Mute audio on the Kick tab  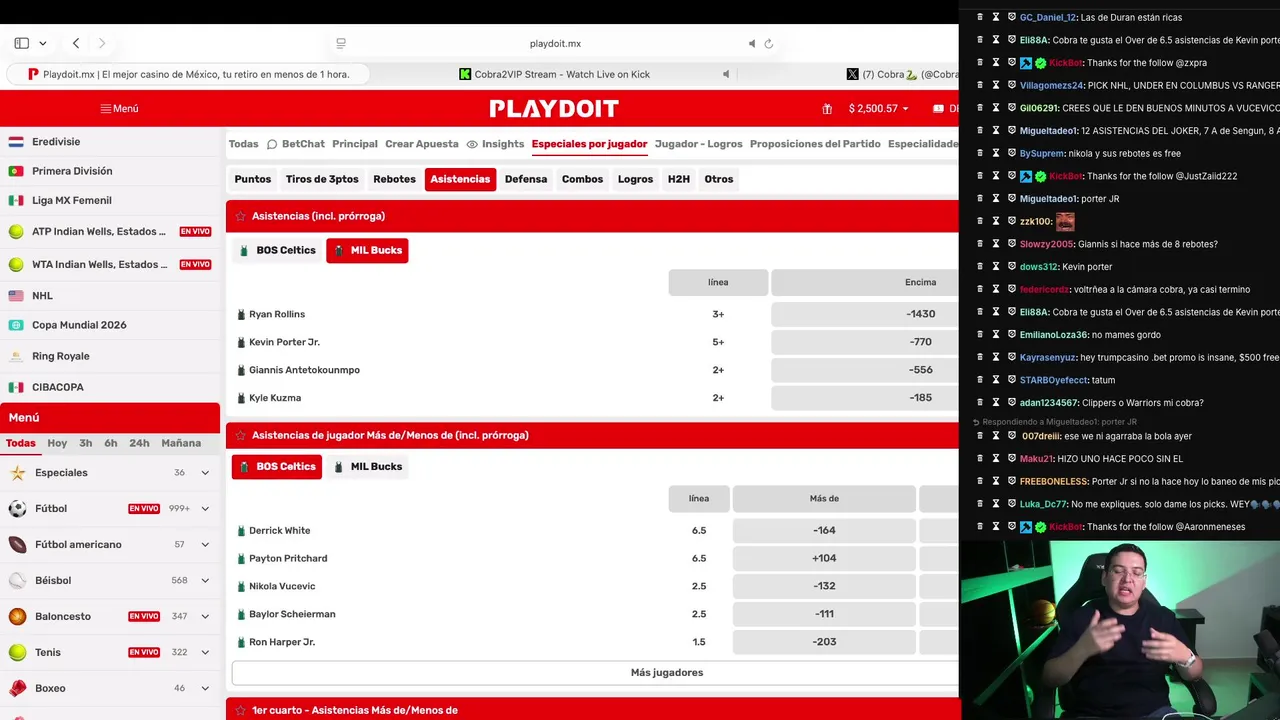tap(726, 74)
